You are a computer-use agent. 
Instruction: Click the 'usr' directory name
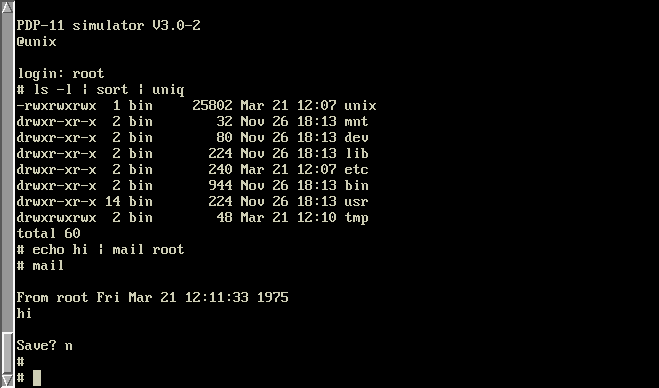[x=356, y=202]
